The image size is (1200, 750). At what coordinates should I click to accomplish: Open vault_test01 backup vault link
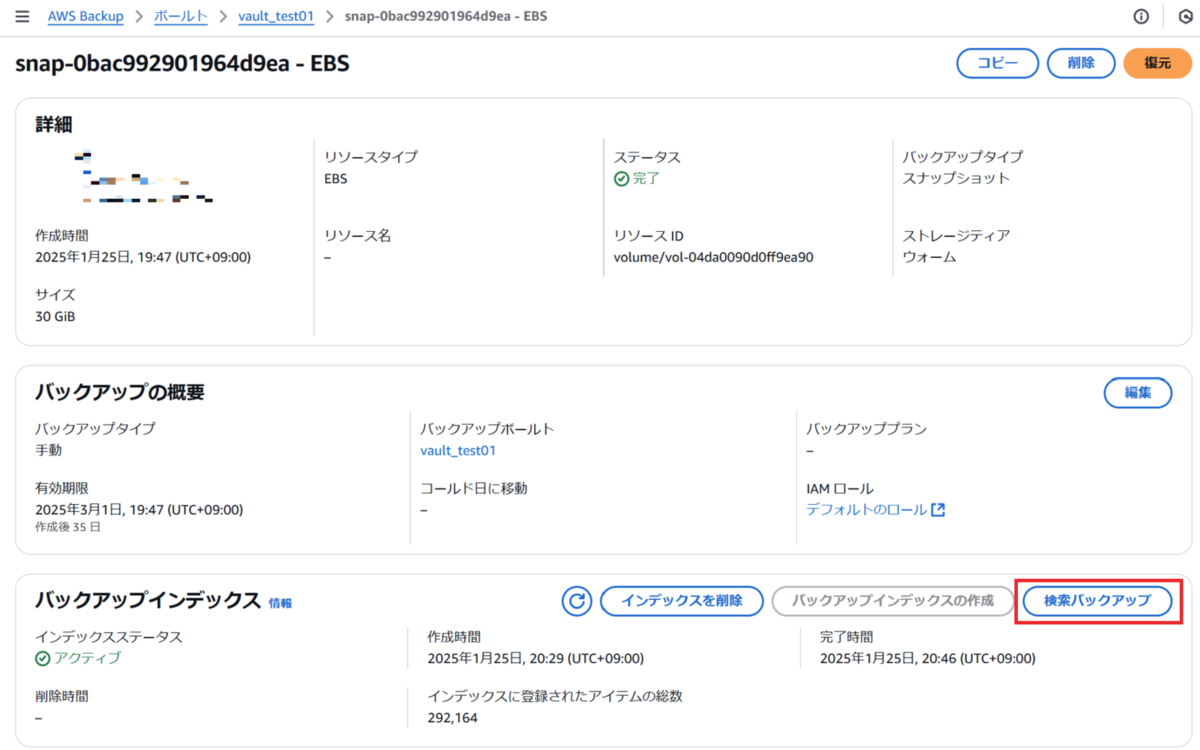(458, 451)
